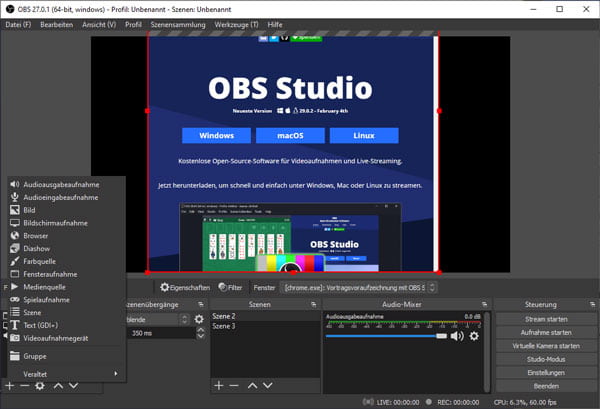Open Einstellungen from controls
The height and width of the screenshot is (409, 600).
[x=546, y=373]
